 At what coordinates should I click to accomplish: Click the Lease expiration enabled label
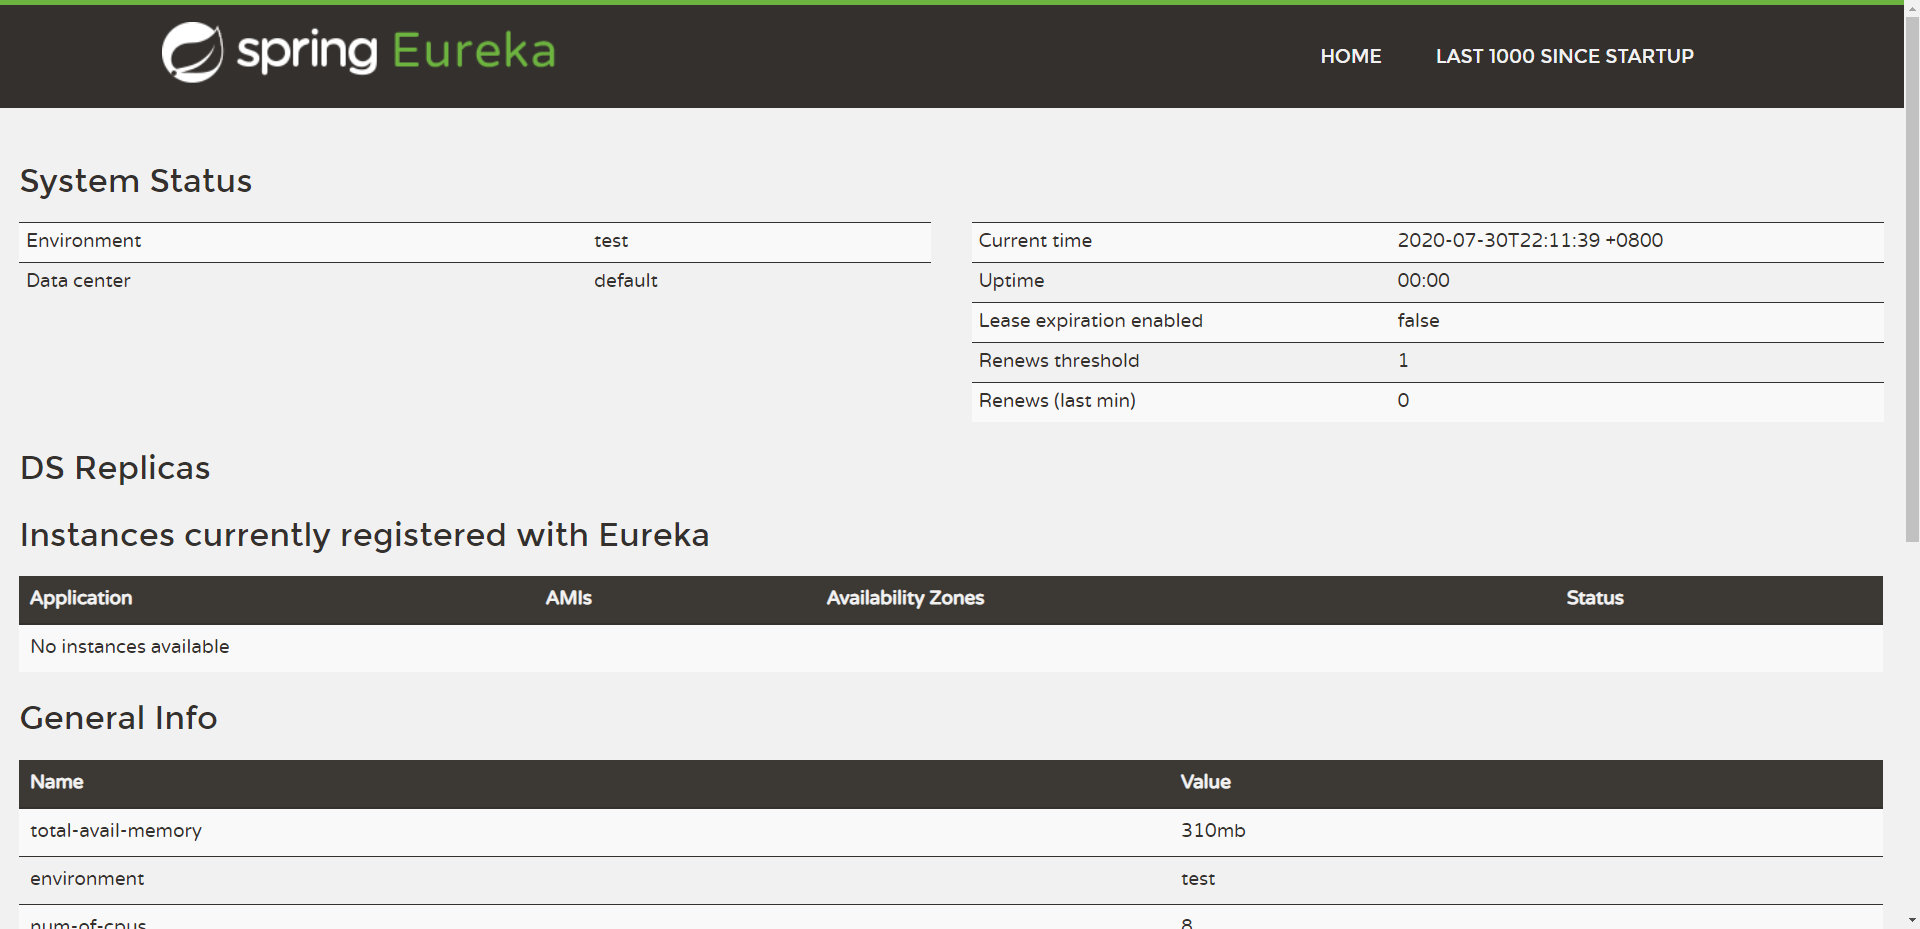1090,321
